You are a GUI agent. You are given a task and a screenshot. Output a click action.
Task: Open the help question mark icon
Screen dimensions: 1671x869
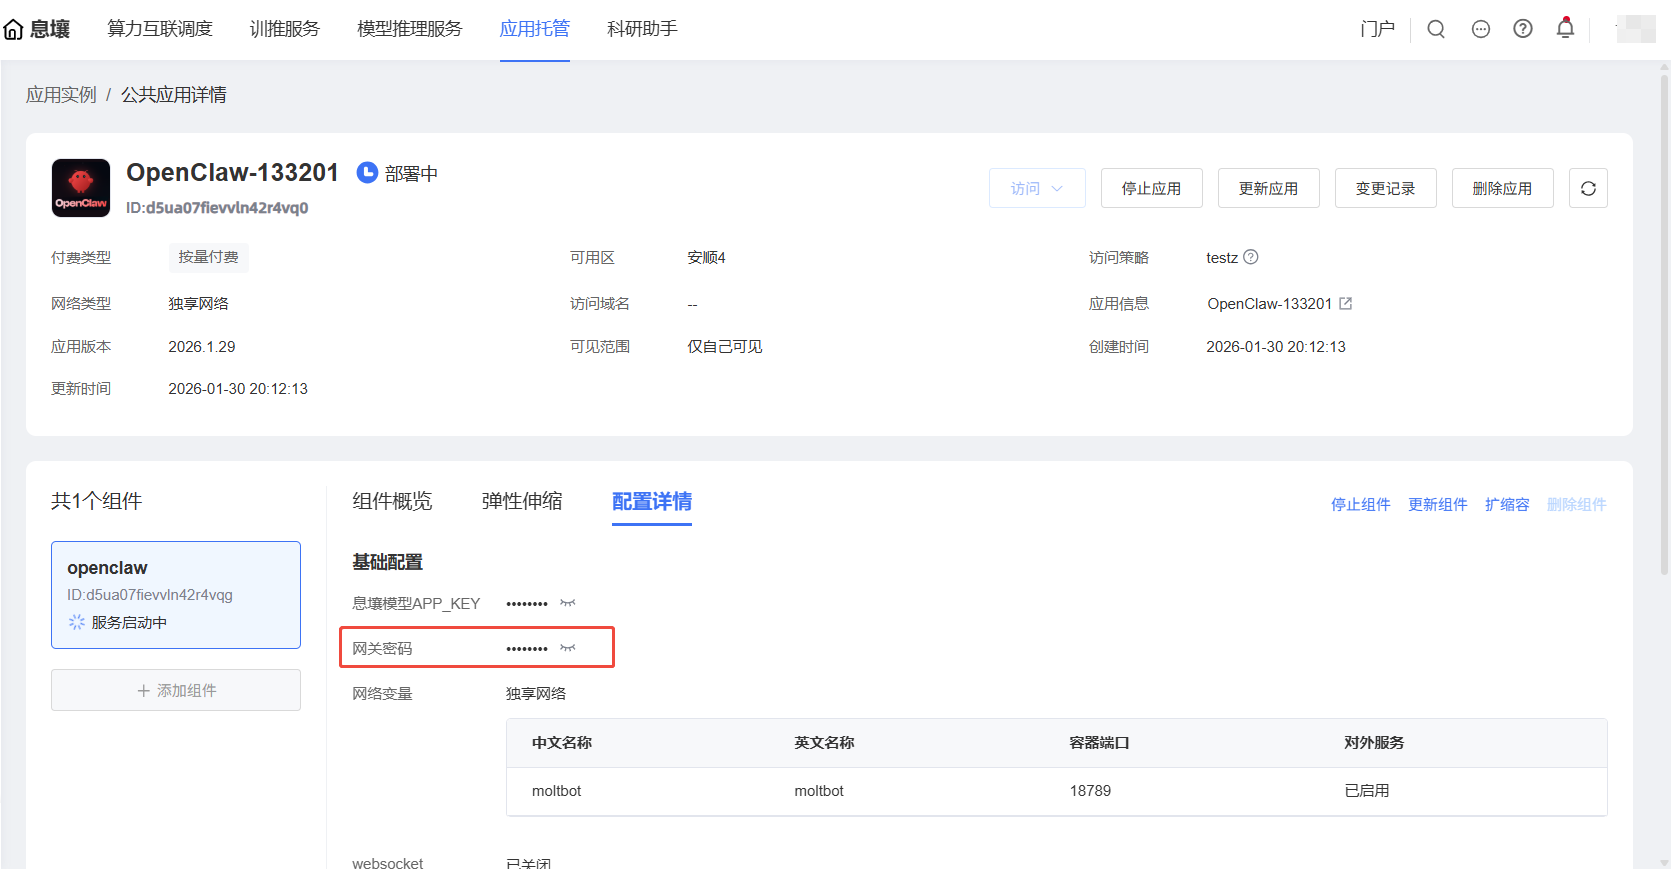[1523, 29]
